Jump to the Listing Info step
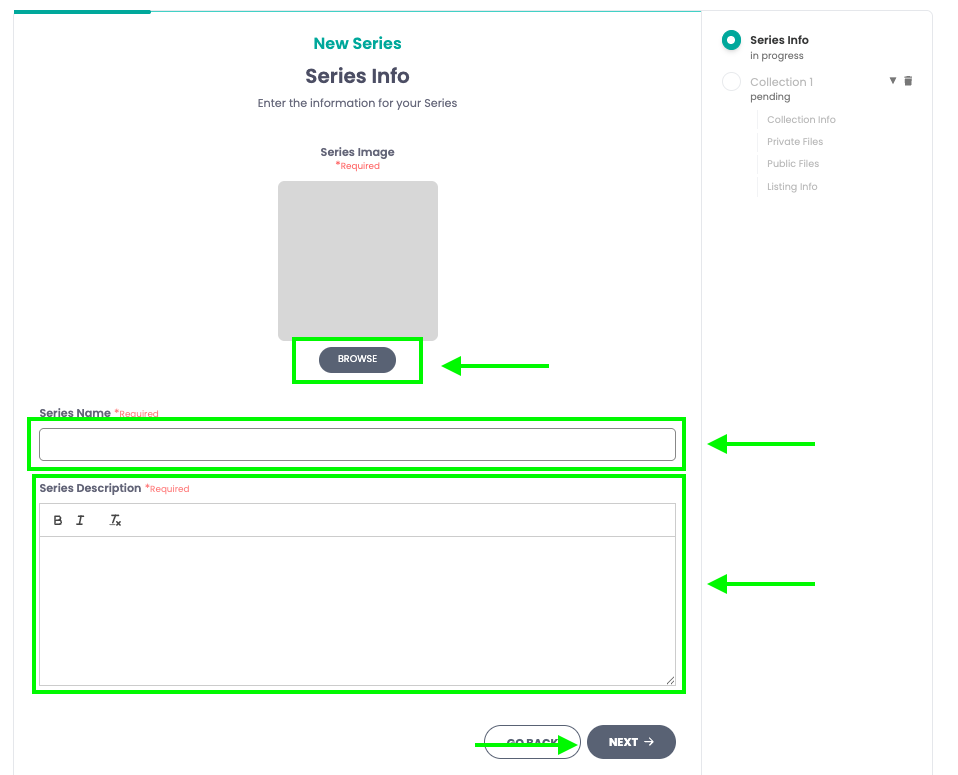Screen dimensions: 958x775 click(x=792, y=187)
